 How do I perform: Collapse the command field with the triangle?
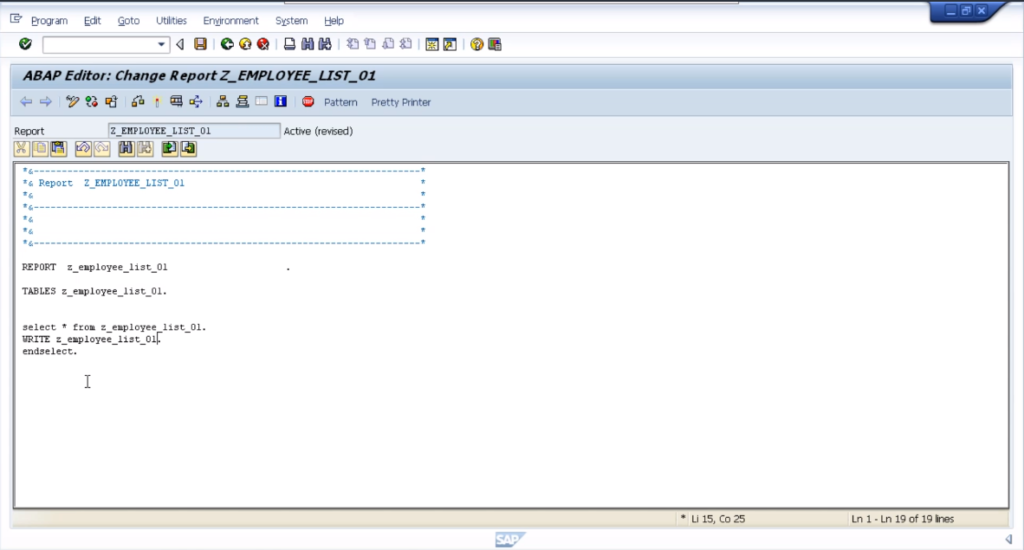(x=180, y=44)
